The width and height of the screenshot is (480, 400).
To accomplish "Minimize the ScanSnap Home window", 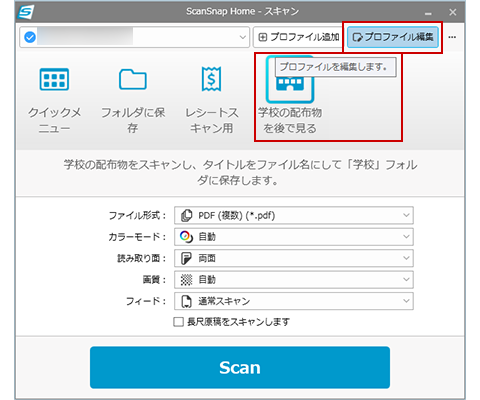I will pos(429,13).
